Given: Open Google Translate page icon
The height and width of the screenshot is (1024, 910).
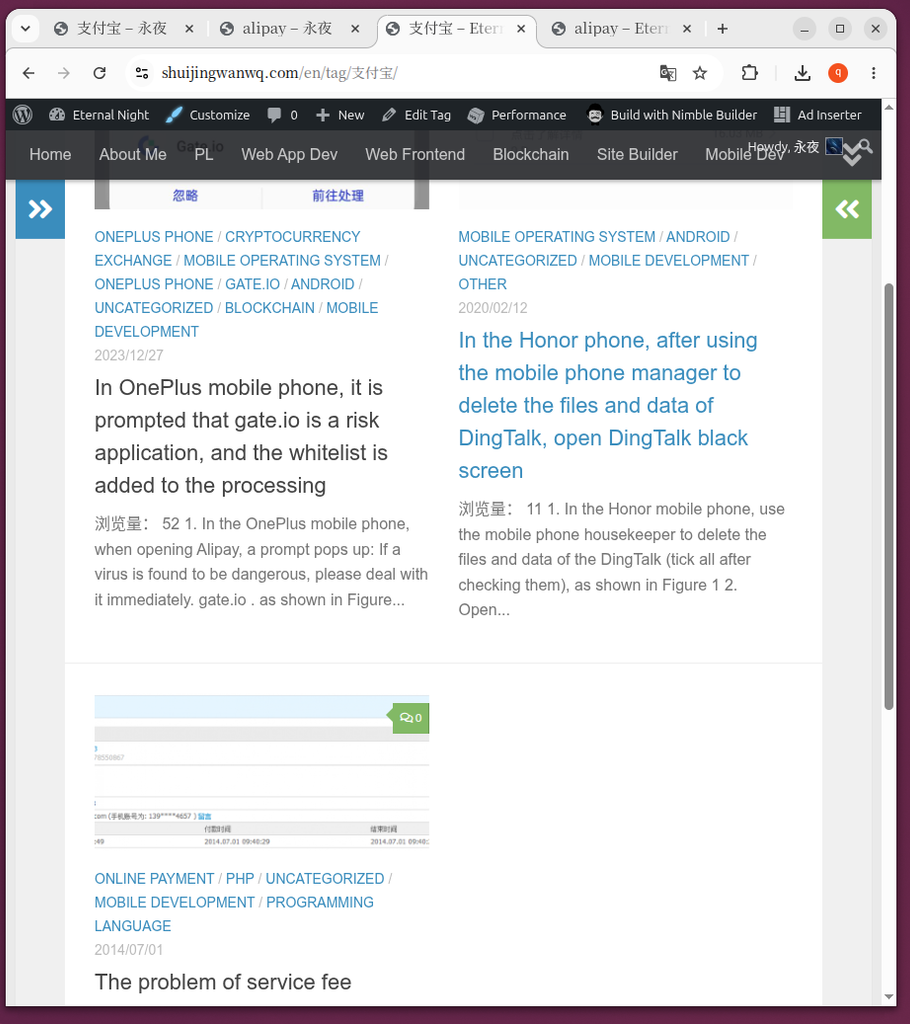Looking at the screenshot, I should pos(668,73).
